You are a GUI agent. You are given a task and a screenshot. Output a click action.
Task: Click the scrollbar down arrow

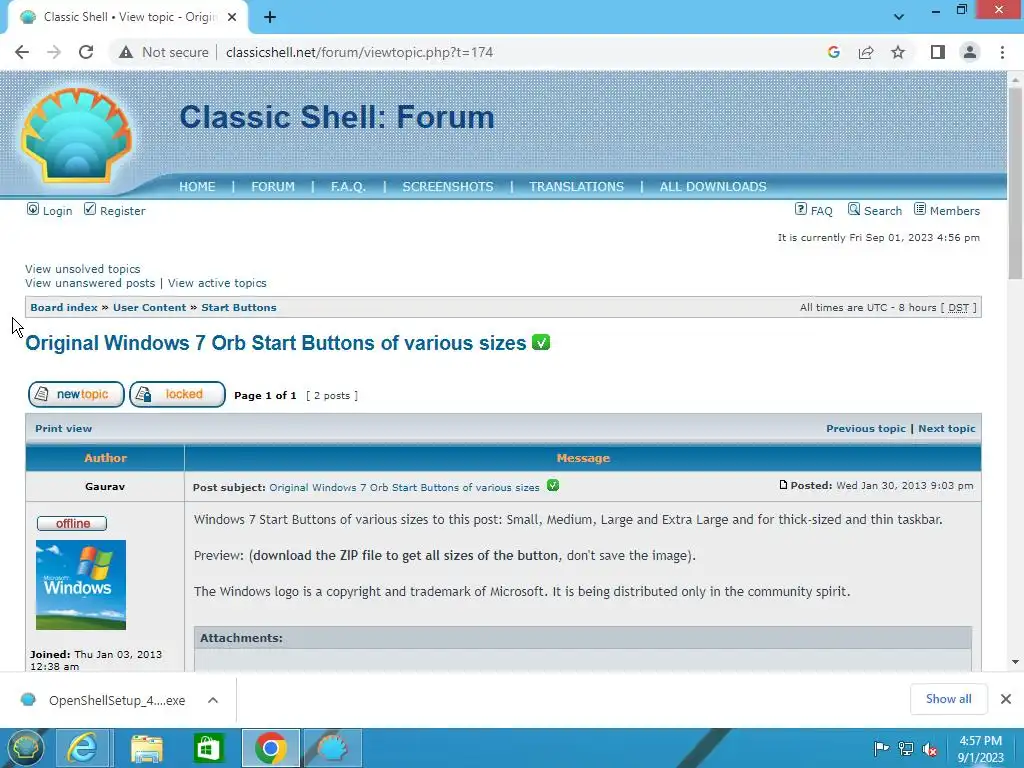[1015, 662]
